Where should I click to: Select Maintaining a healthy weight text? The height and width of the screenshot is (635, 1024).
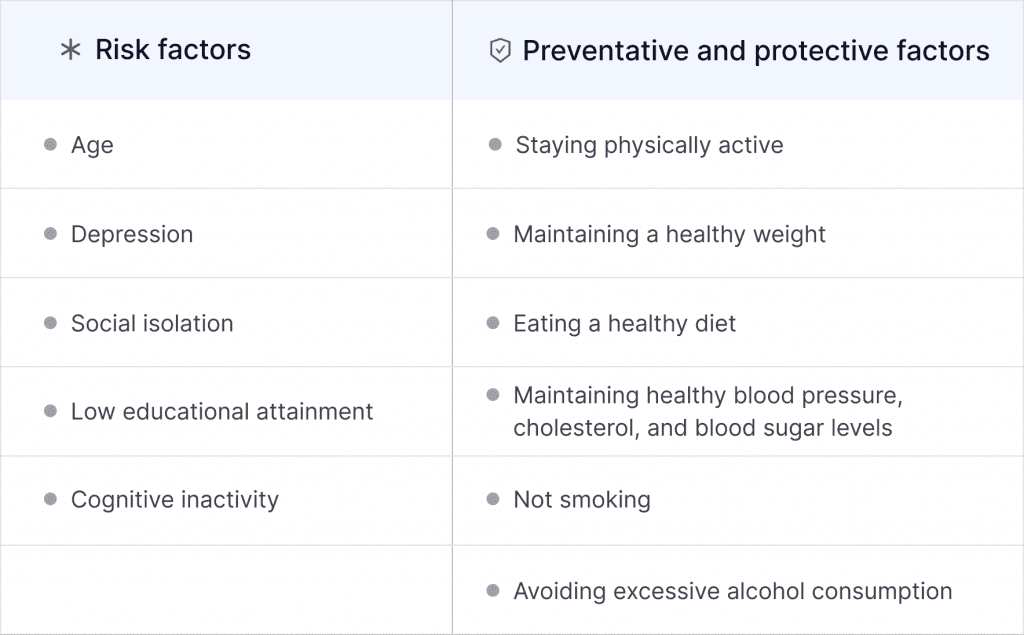click(669, 235)
